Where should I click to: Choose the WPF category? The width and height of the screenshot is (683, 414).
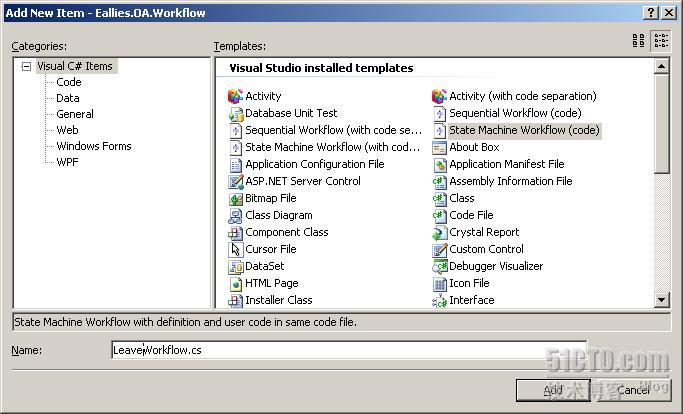[x=68, y=162]
